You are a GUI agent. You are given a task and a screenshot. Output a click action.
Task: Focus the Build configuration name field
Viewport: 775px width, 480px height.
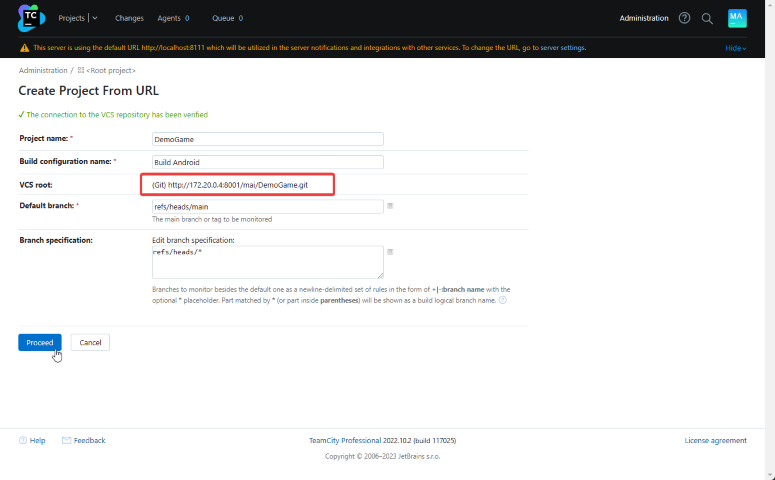[267, 162]
